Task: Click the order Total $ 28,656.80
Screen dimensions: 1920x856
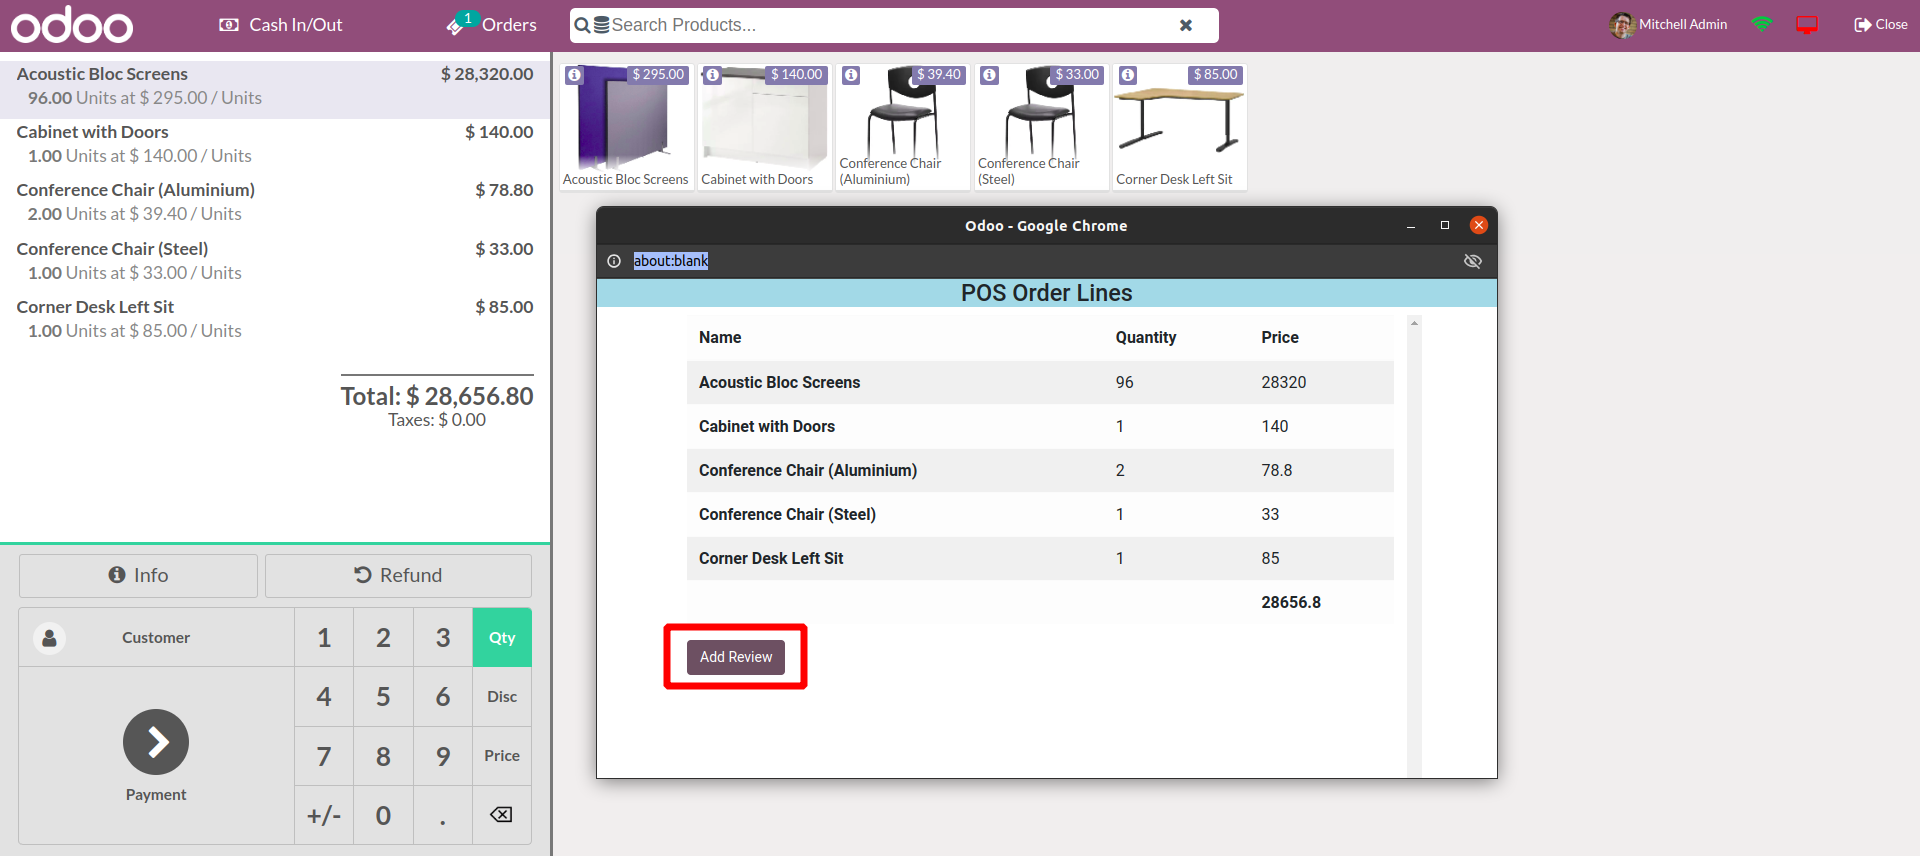Action: coord(437,396)
